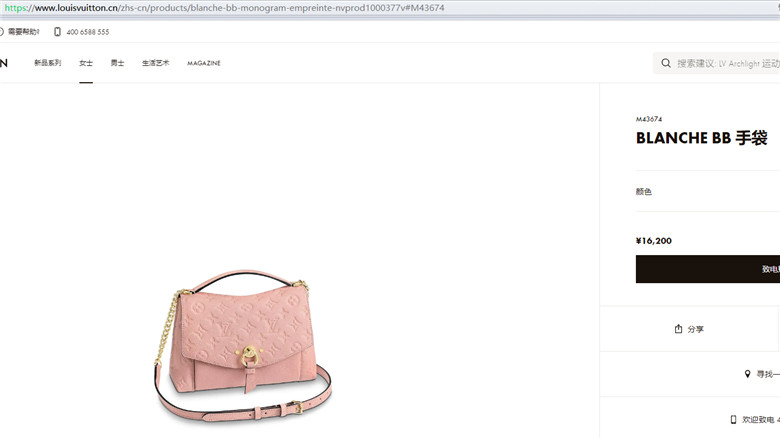Click the phone icon beside 400 6588 555
This screenshot has height=439, width=780.
(57, 32)
